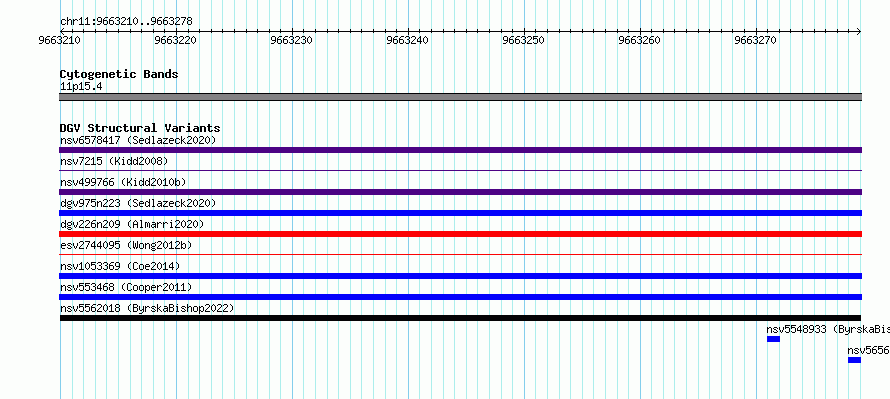Screen dimensions: 890x399
Task: Select the dgv226n209 red variant bar
Action: click(460, 234)
